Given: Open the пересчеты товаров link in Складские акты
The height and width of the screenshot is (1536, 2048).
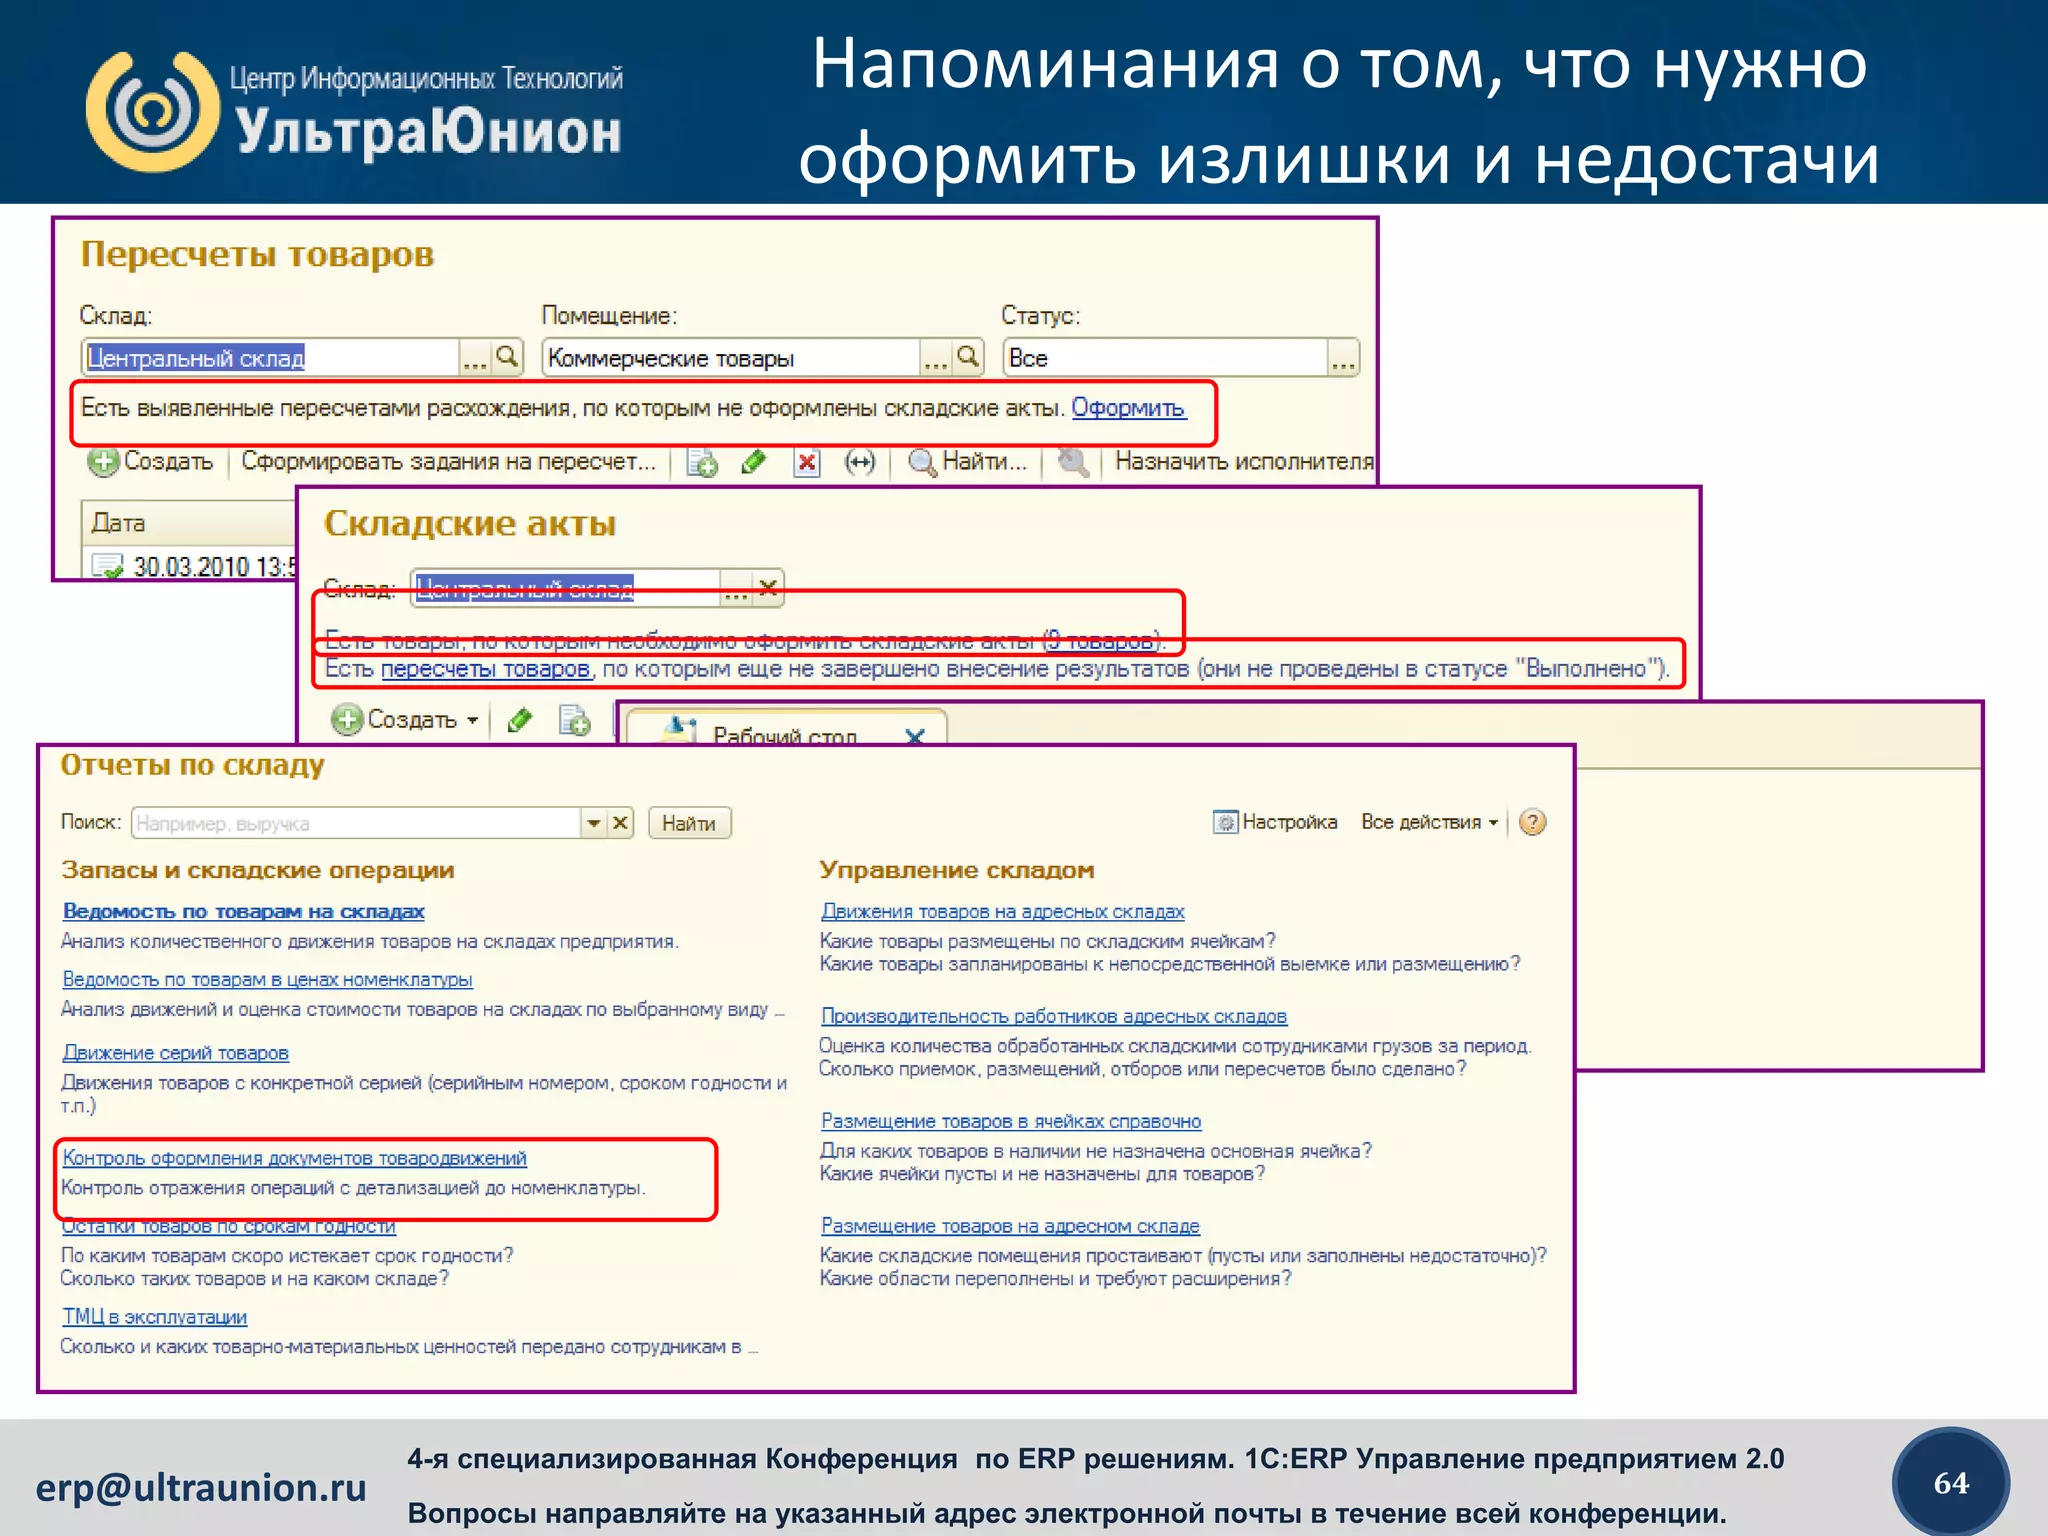Looking at the screenshot, I should click(485, 669).
